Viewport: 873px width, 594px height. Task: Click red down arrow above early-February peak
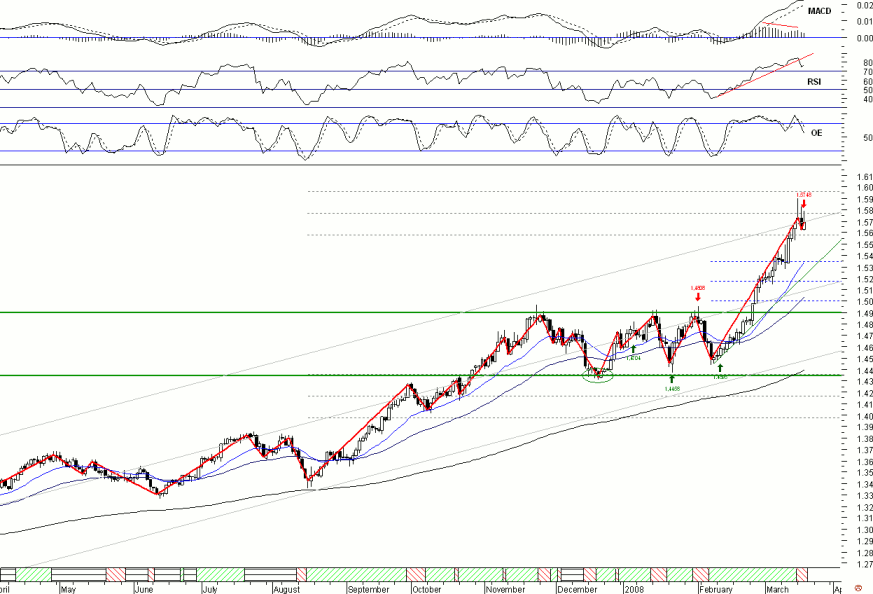(698, 297)
